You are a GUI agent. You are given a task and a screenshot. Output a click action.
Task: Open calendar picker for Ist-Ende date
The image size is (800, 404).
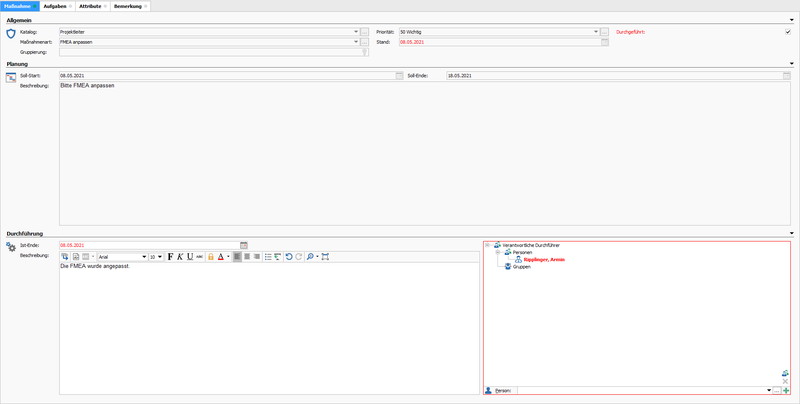(x=243, y=244)
